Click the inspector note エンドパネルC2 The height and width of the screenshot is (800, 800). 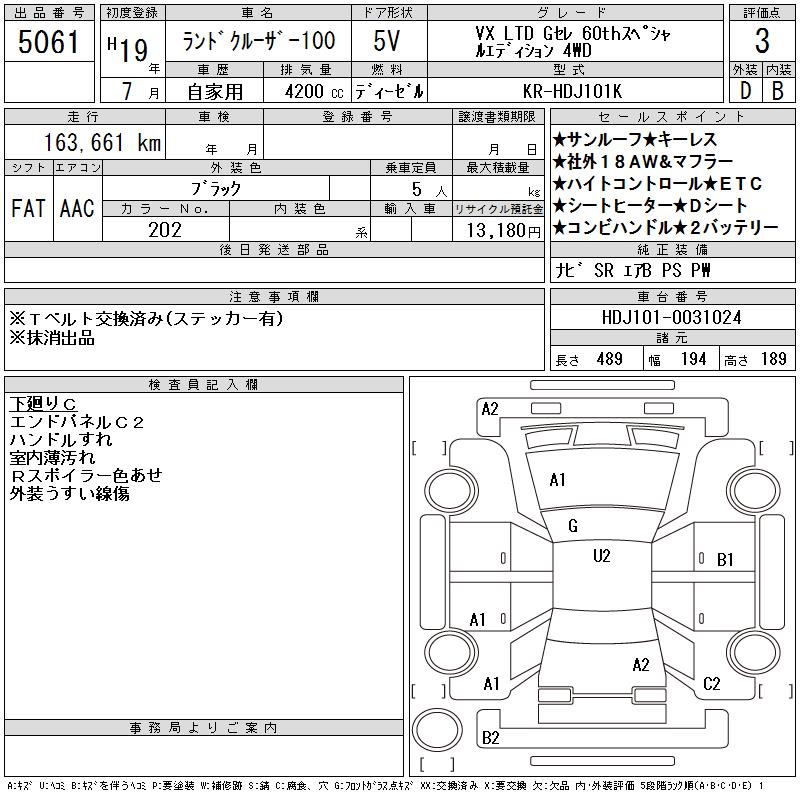[77, 422]
